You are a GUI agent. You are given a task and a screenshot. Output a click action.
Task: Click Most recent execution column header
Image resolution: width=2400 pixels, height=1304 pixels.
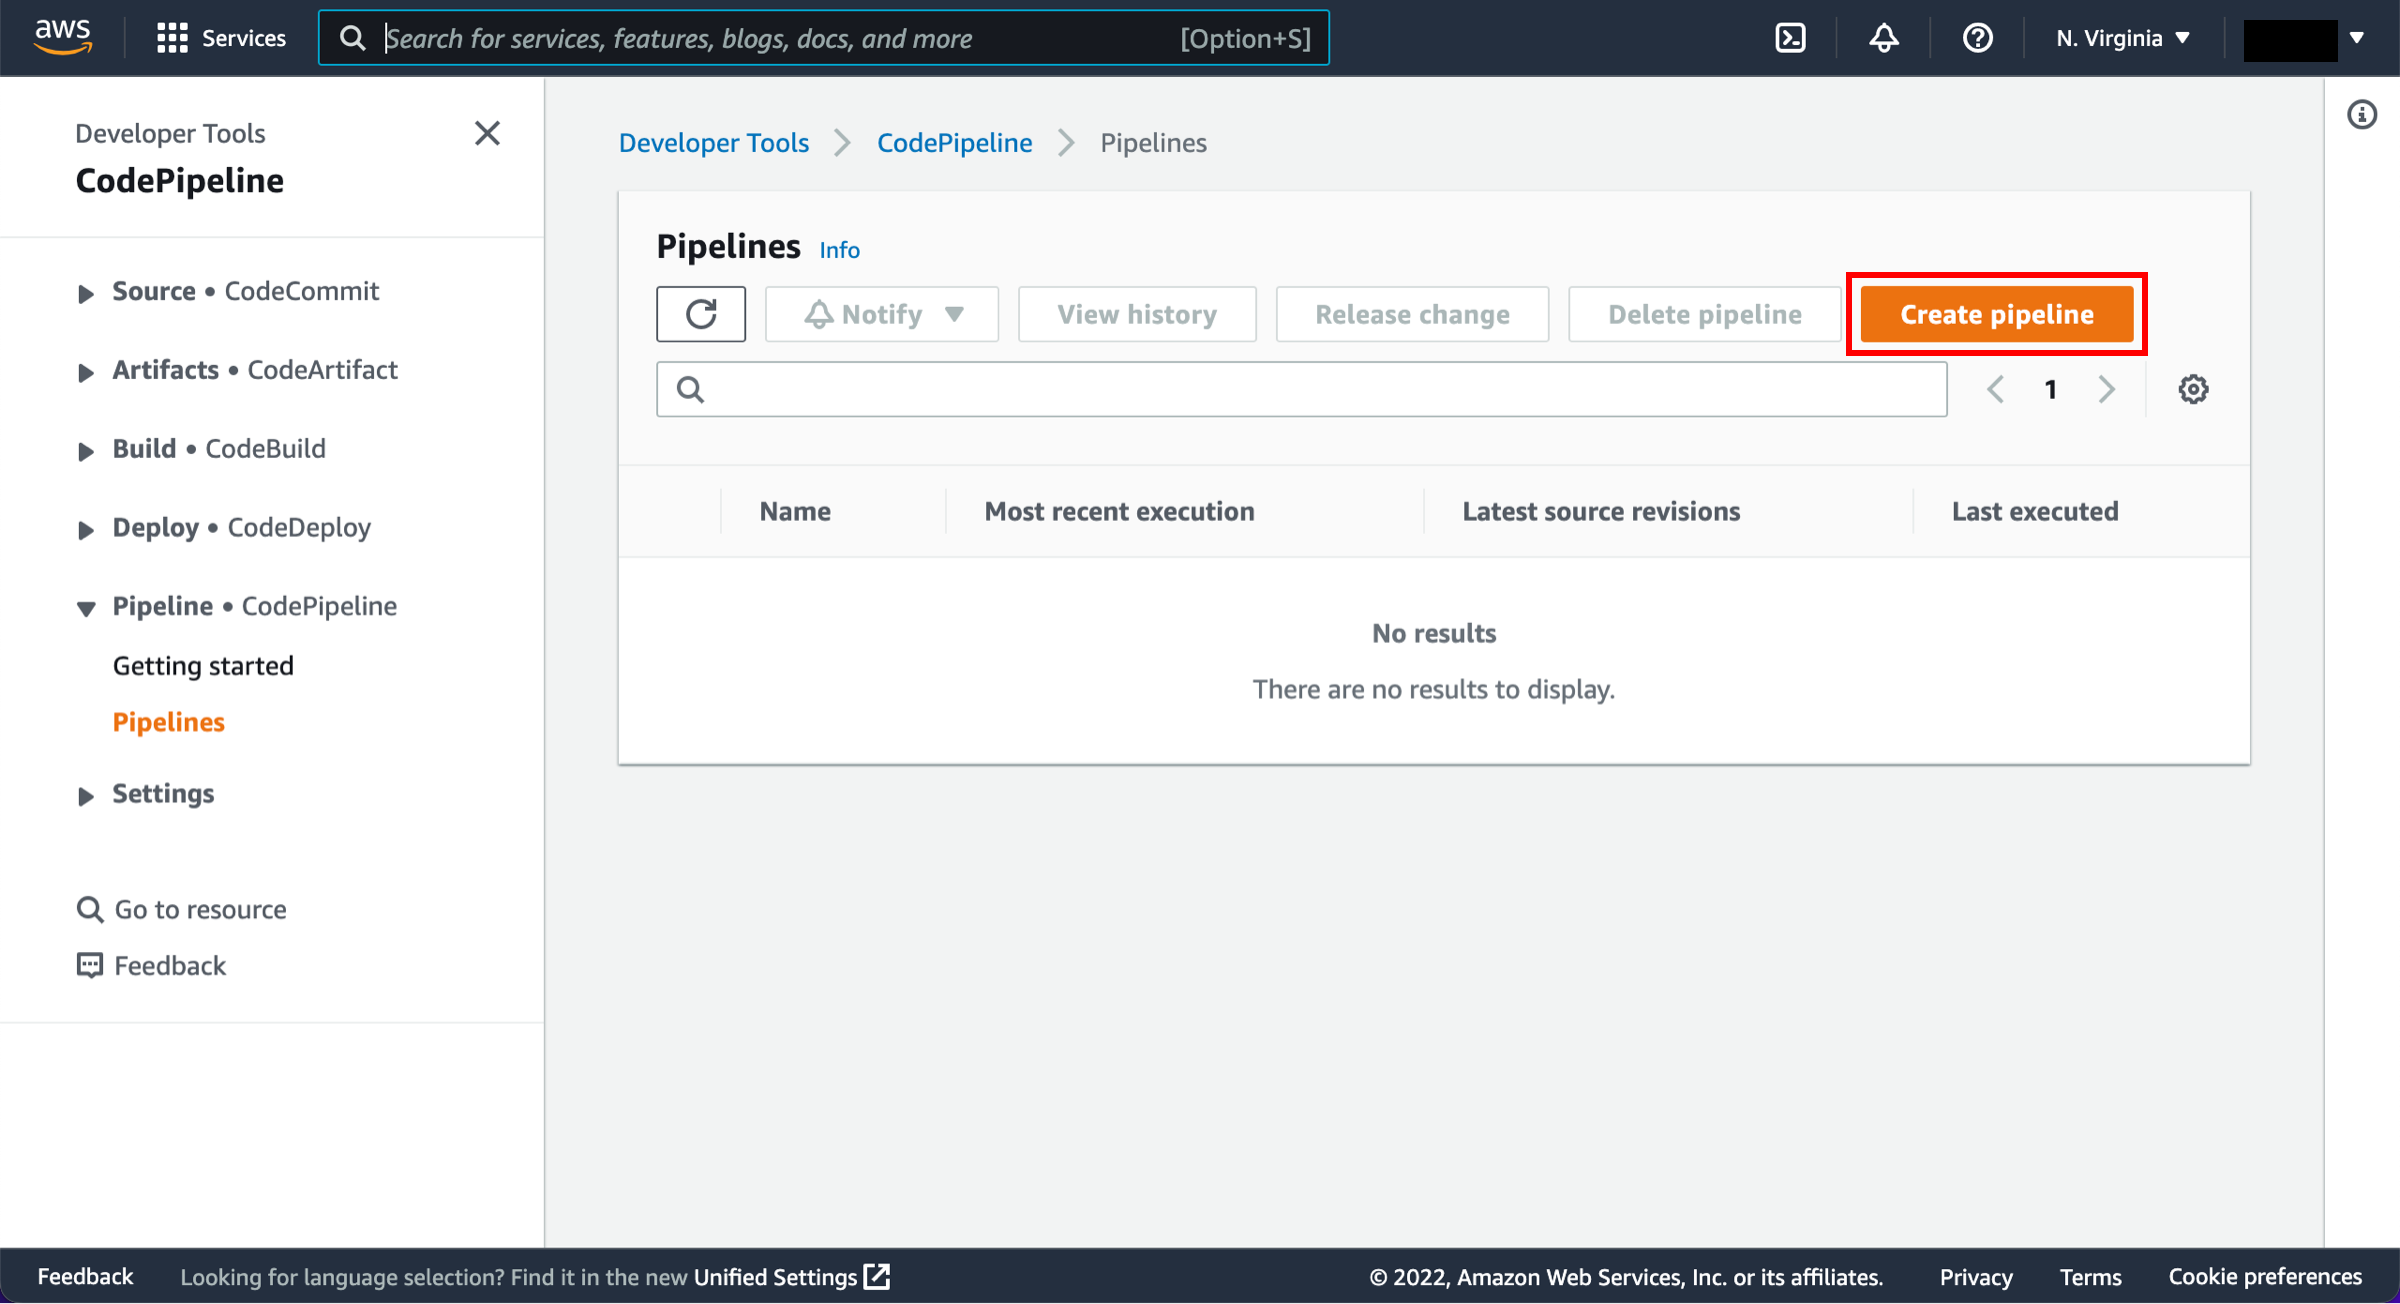pyautogui.click(x=1119, y=511)
